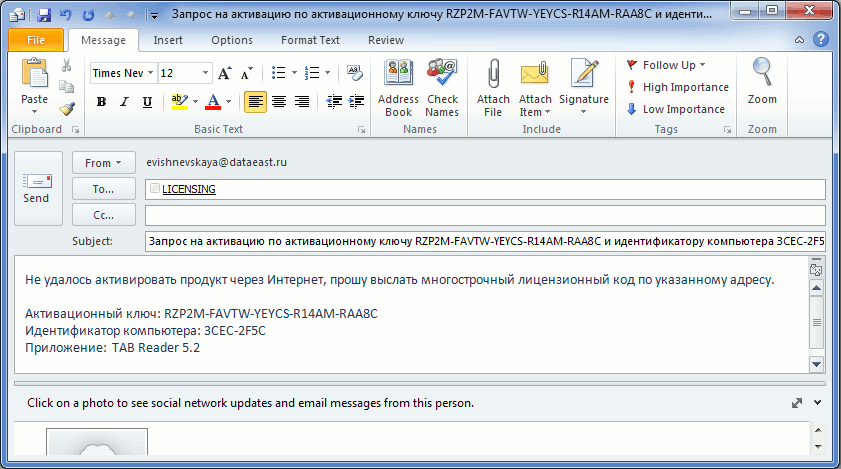Open the Address Book

[x=398, y=89]
